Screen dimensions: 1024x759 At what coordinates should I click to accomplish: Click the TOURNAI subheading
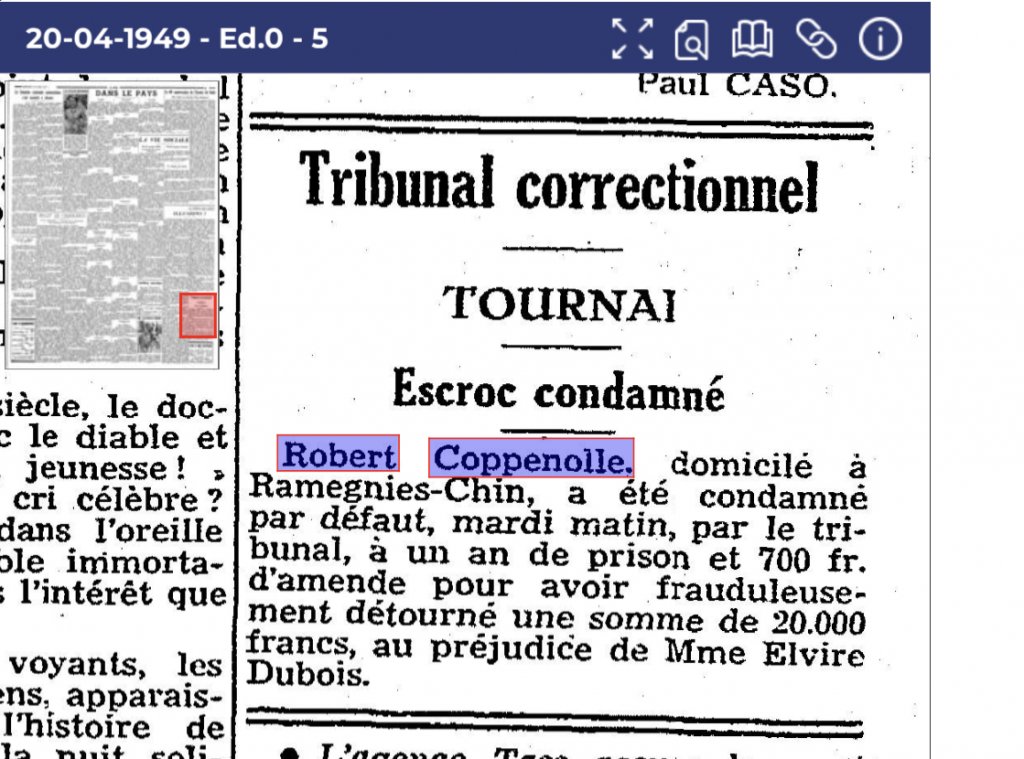[x=560, y=303]
